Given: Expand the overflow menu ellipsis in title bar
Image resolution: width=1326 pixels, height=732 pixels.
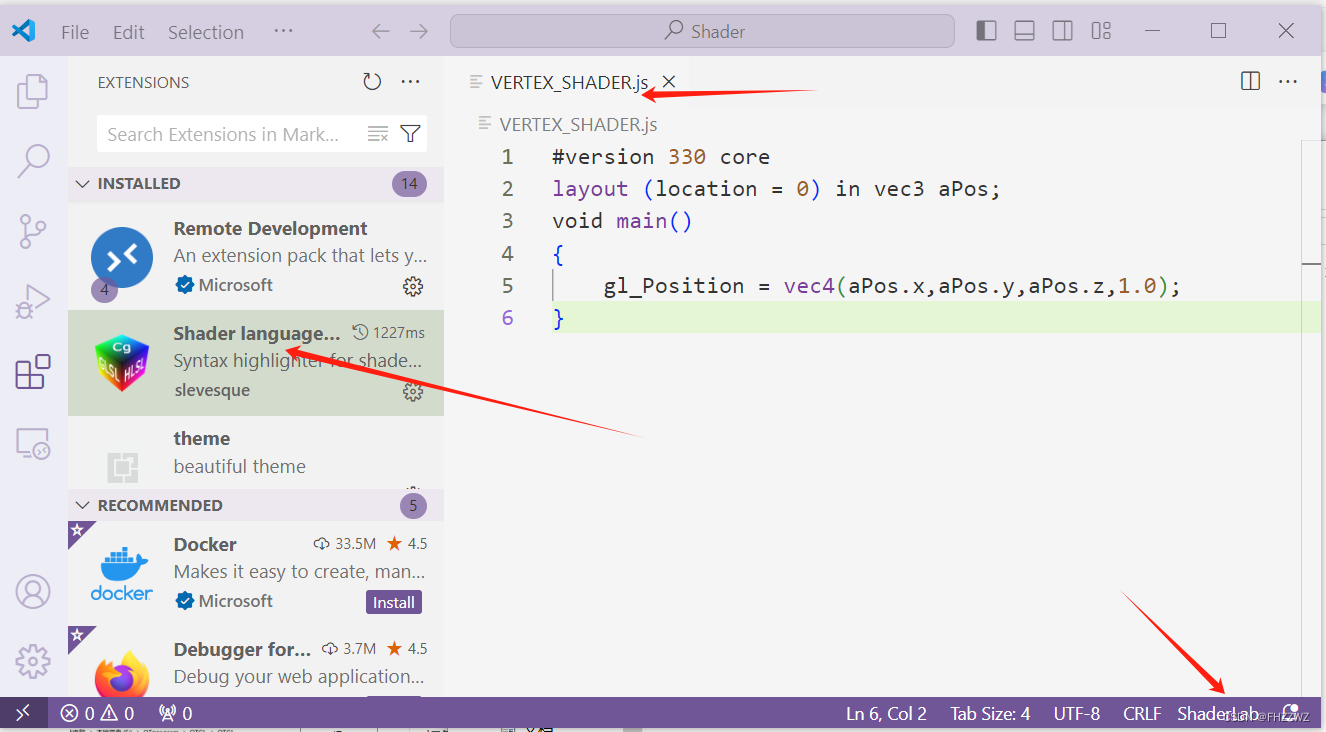Looking at the screenshot, I should click(283, 31).
